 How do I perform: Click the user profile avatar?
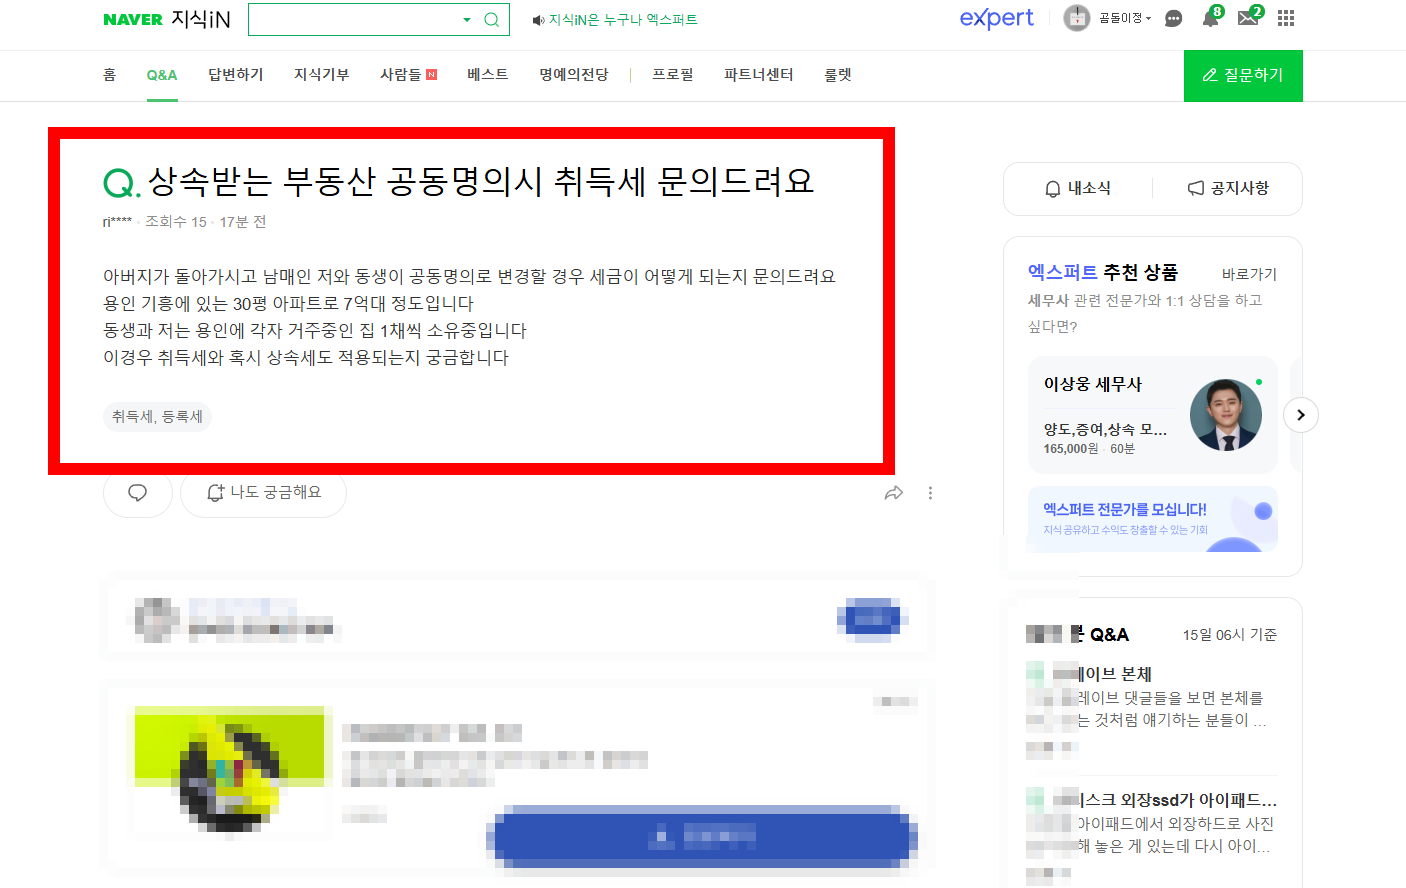tap(1076, 18)
